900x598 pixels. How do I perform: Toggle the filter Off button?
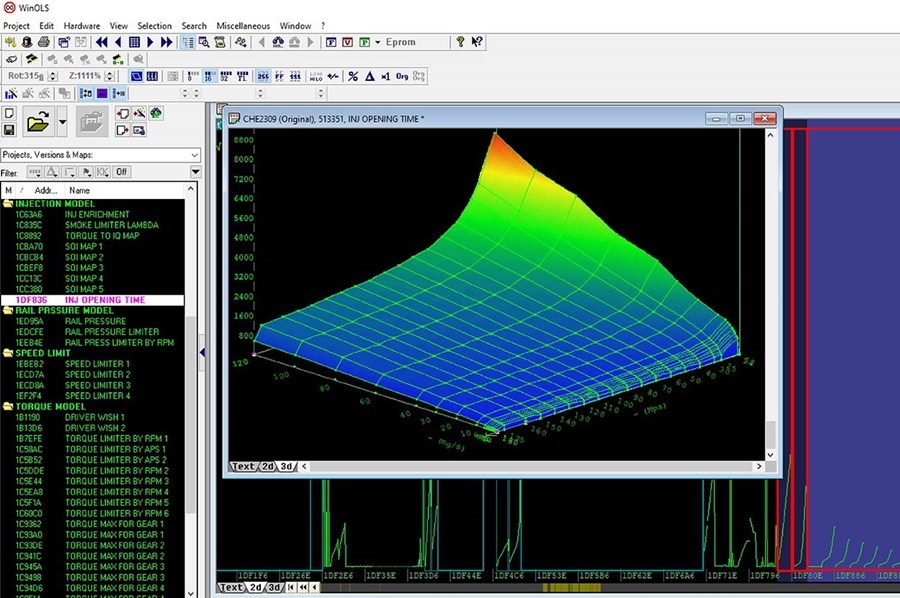121,172
